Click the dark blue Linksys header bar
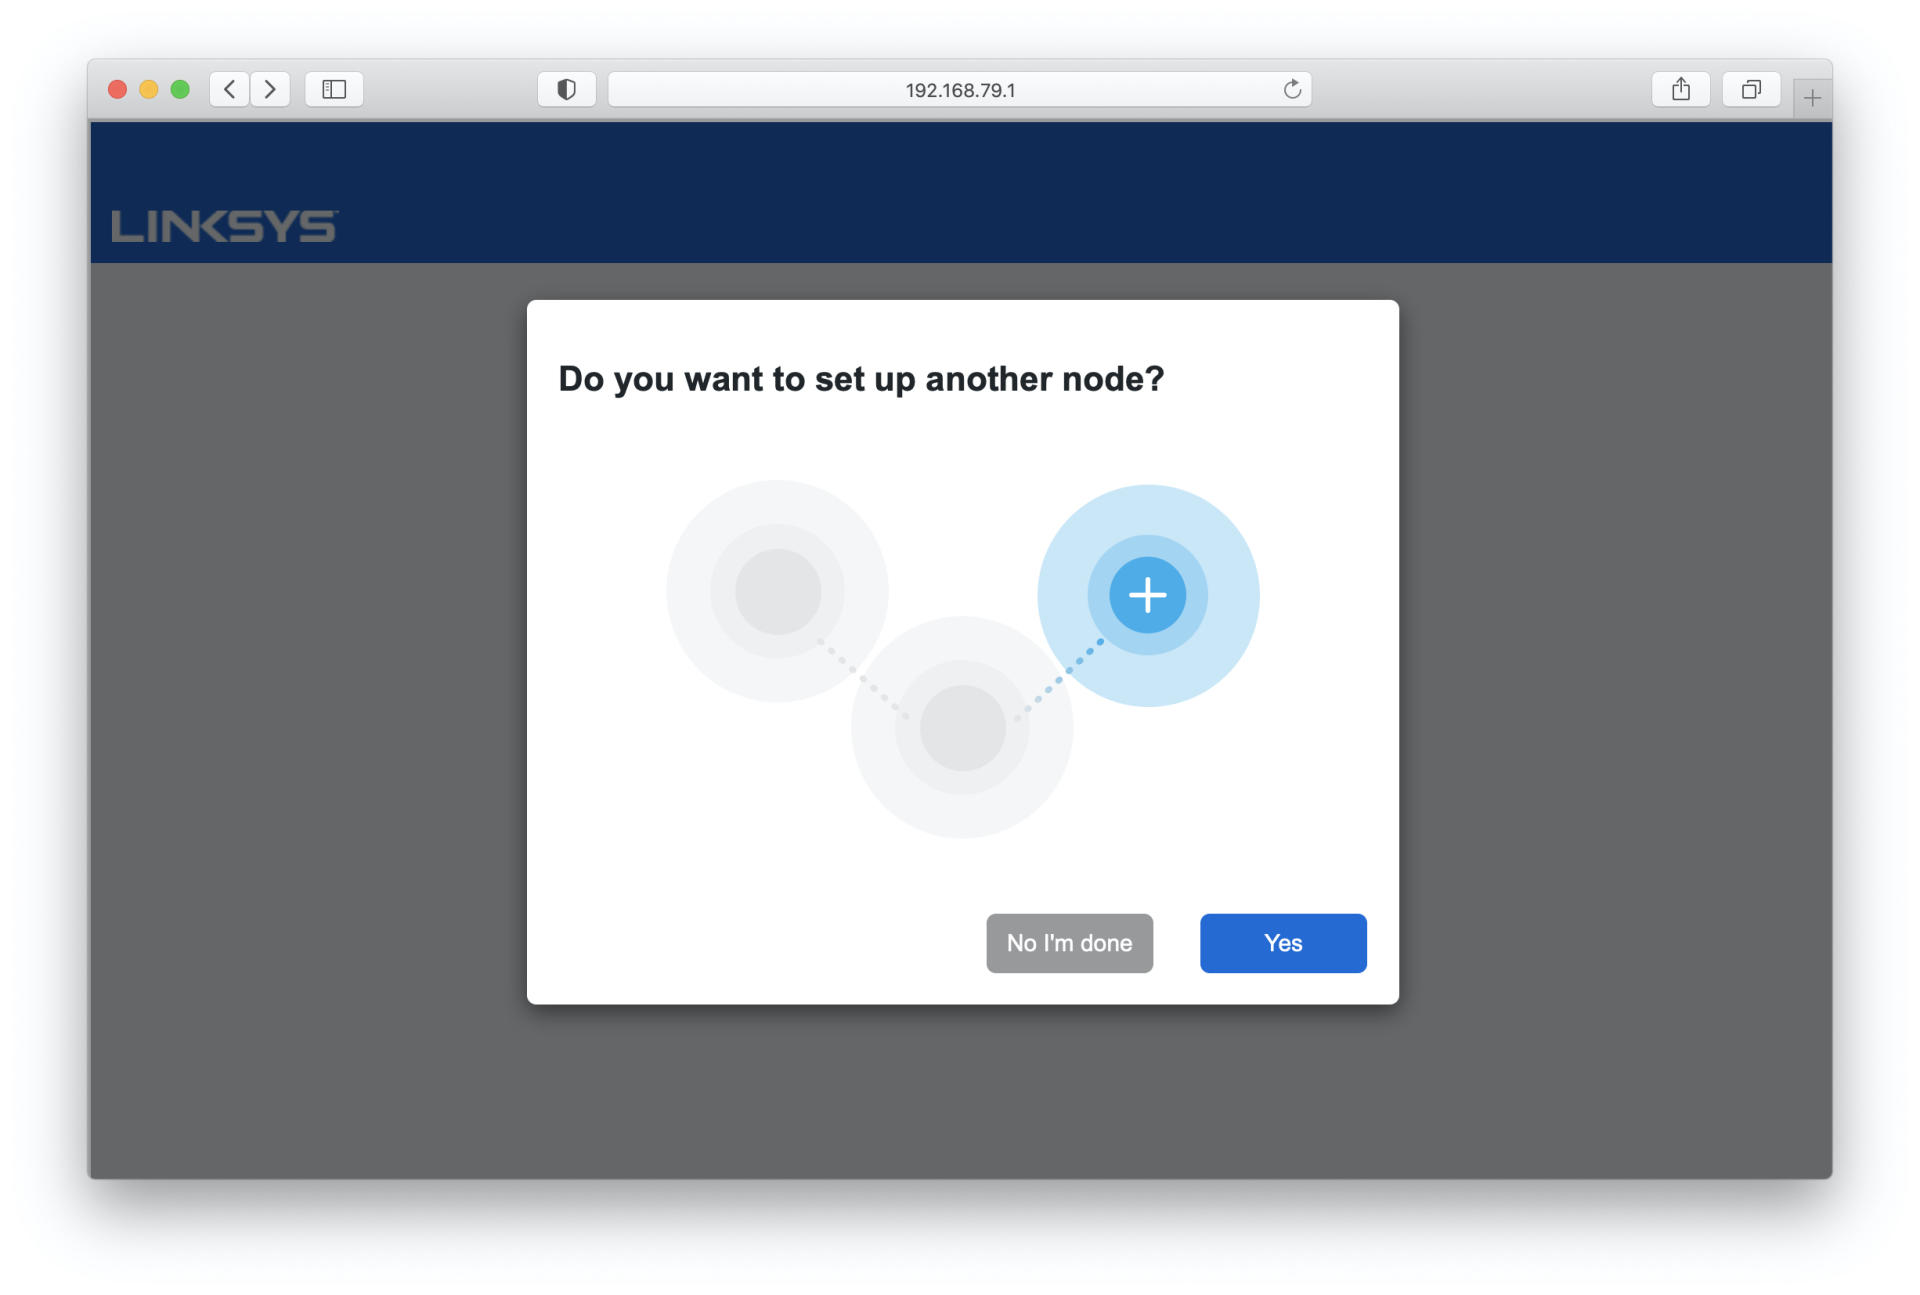 click(1000, 190)
